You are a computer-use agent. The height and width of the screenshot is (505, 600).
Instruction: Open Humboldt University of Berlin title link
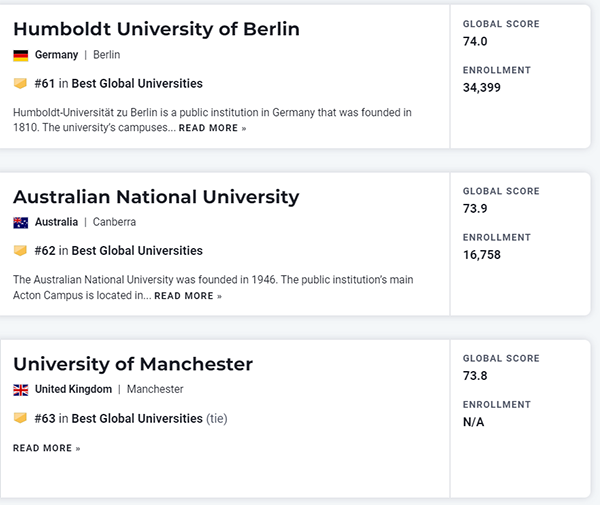tap(156, 28)
